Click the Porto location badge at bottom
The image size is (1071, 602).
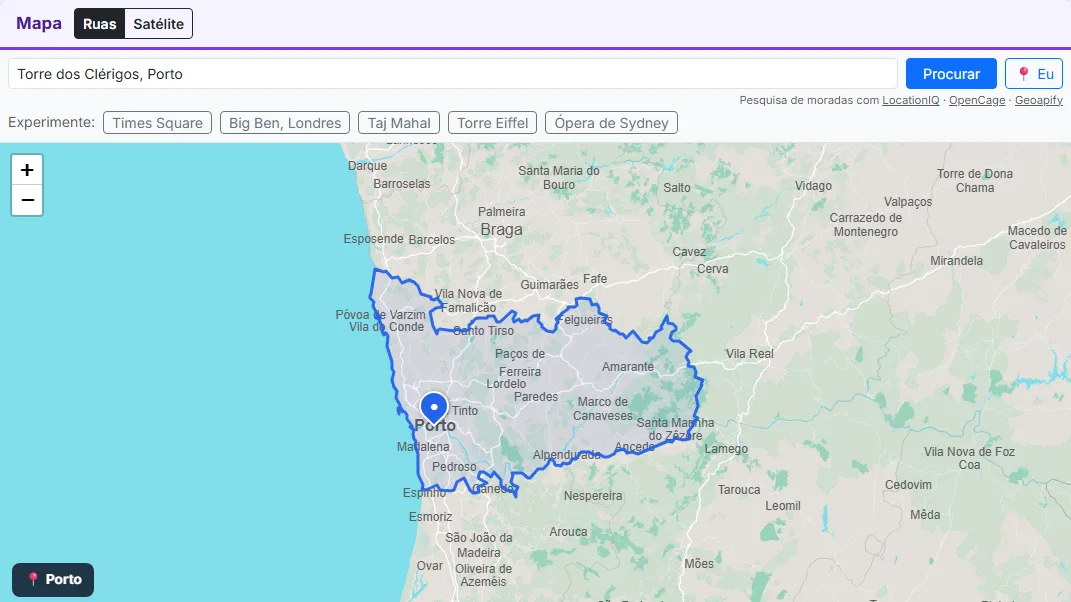point(53,579)
